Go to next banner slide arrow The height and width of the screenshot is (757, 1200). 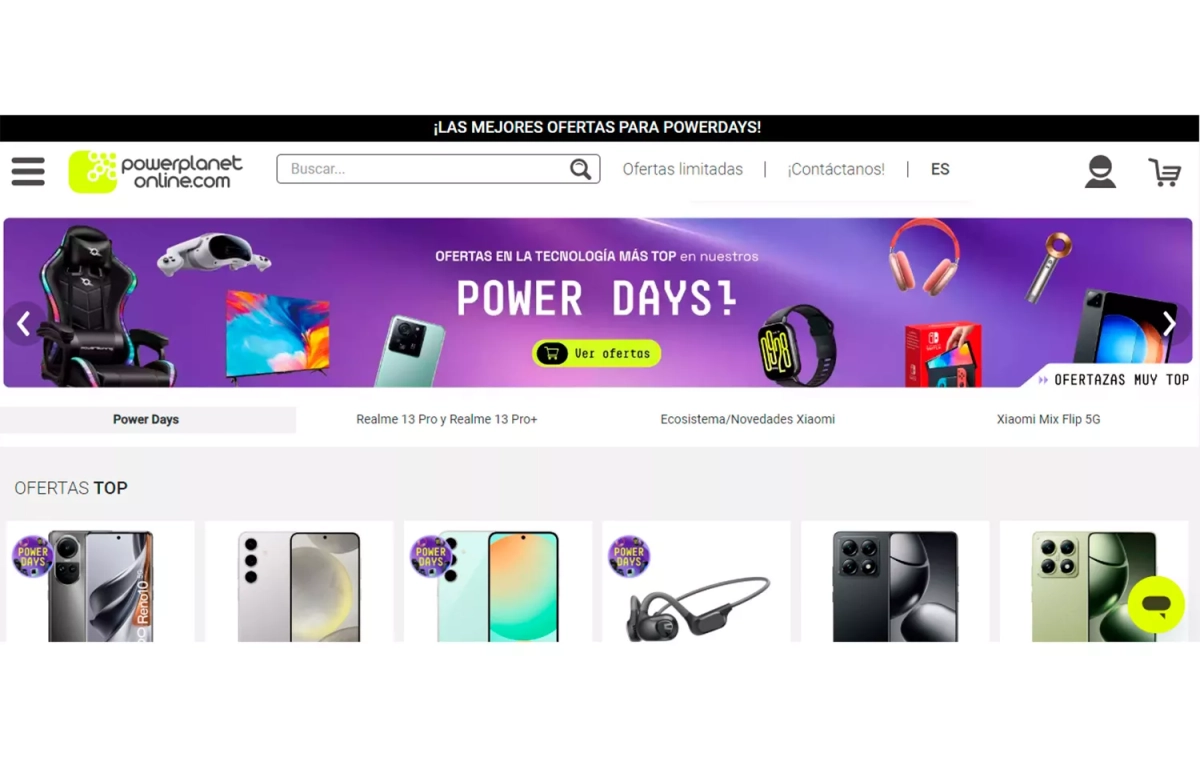click(x=1168, y=323)
